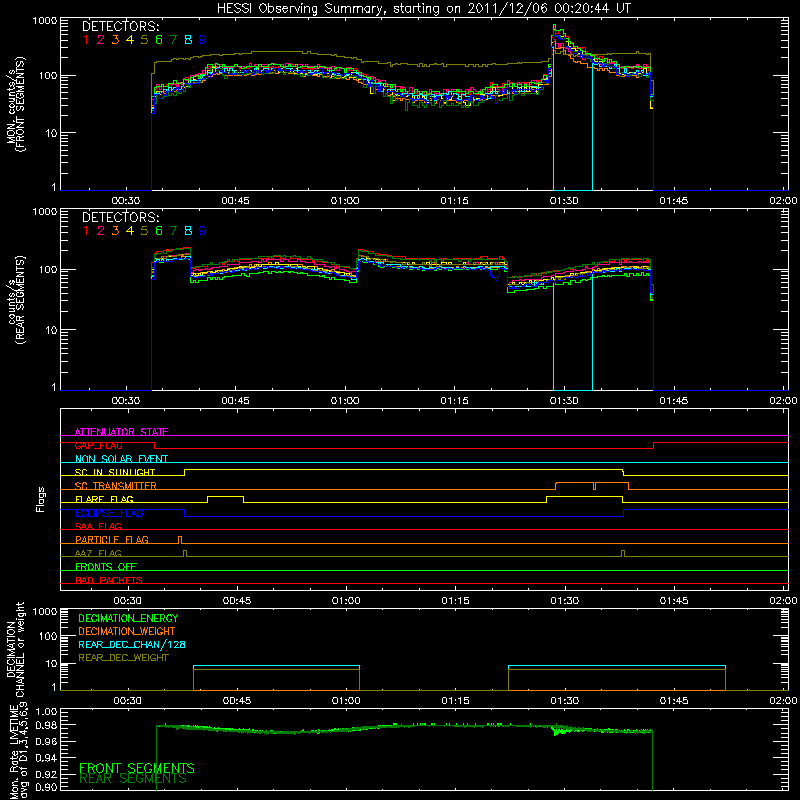
Task: Click the DETECTORS: legend heading in the rear segments panel
Action: (121, 217)
